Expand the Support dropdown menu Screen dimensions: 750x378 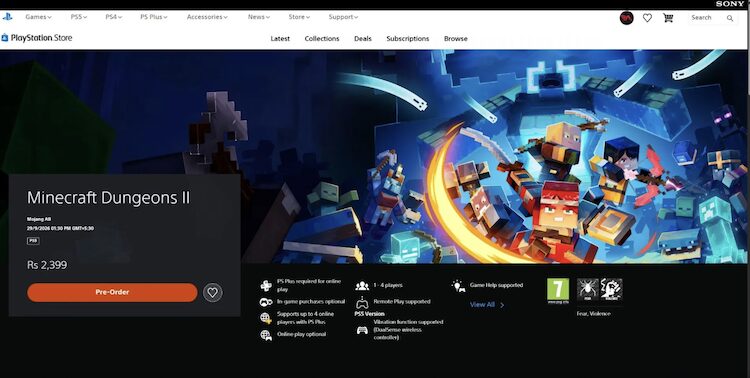343,17
